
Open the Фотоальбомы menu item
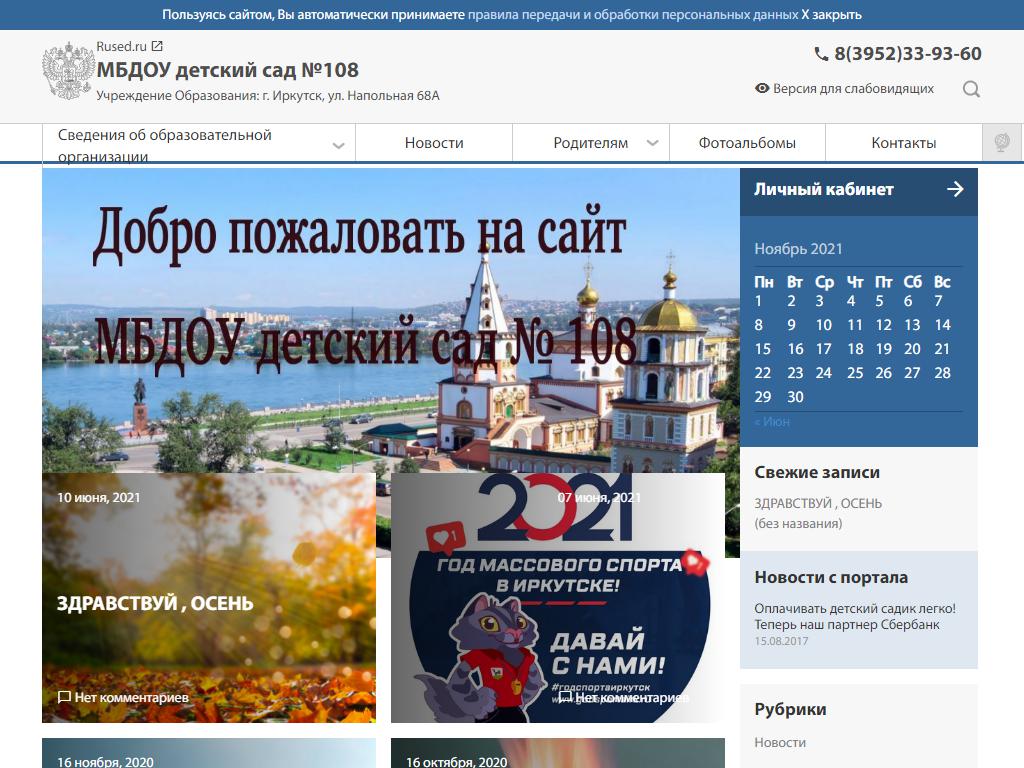tap(747, 143)
